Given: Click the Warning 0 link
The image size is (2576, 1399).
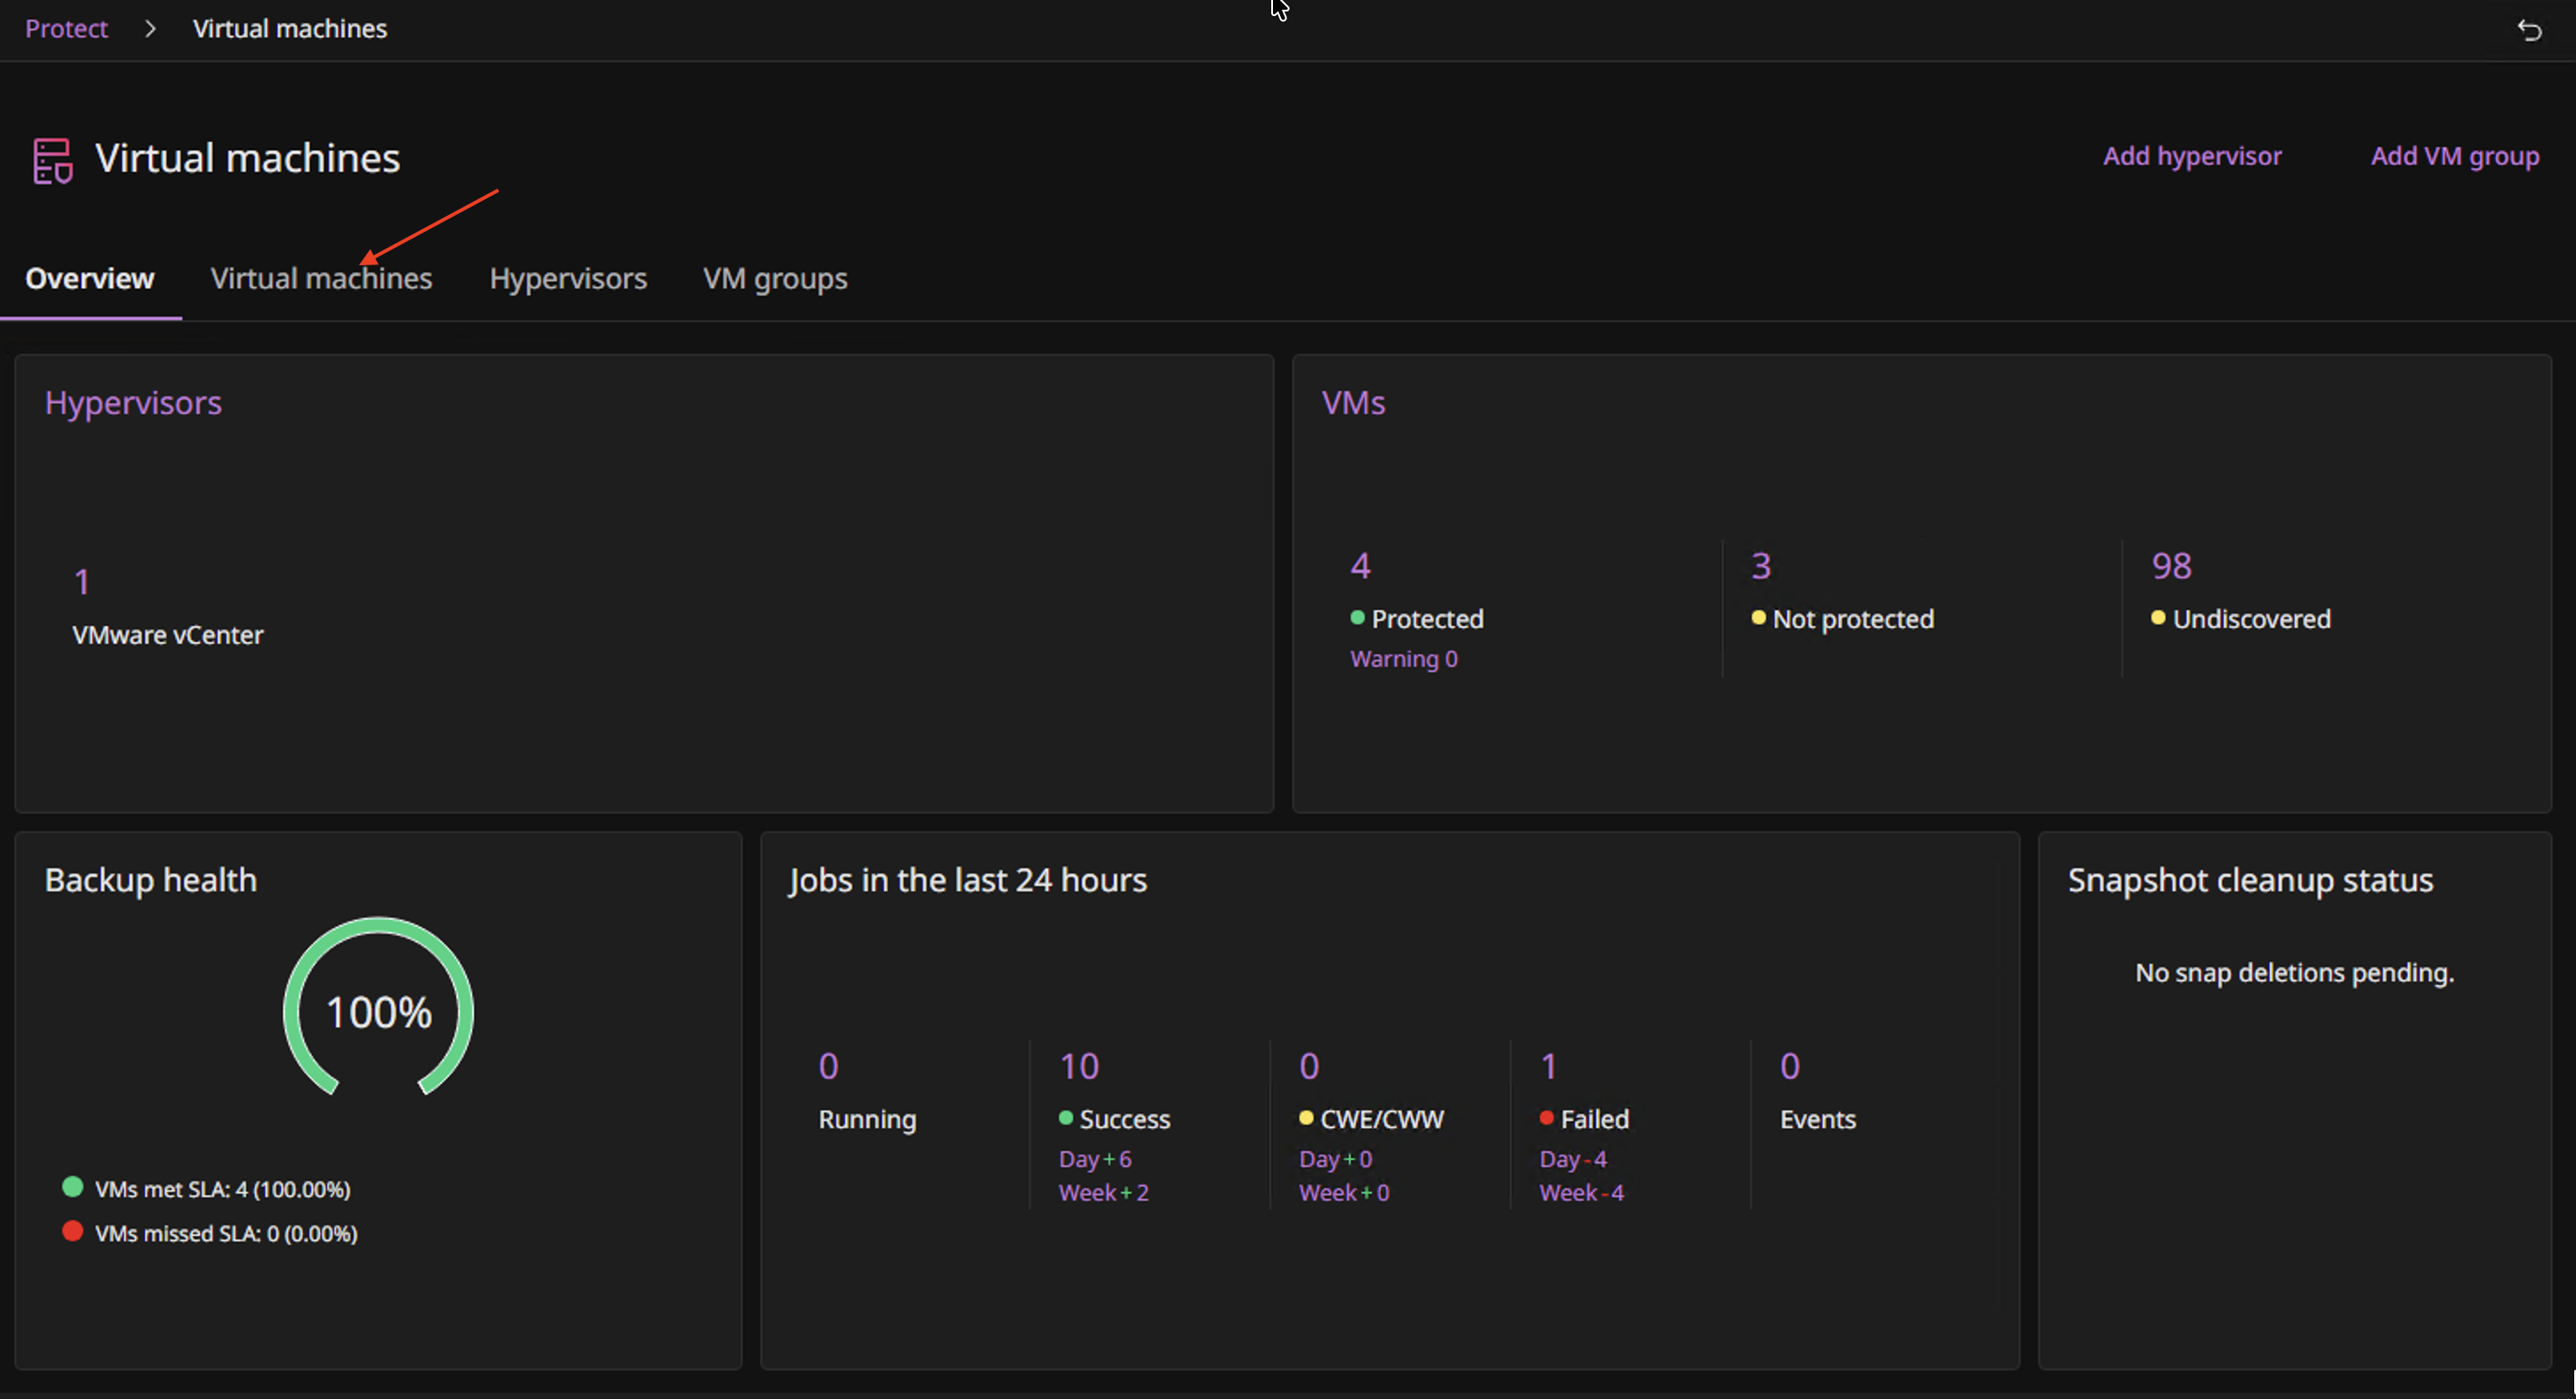Looking at the screenshot, I should coord(1404,659).
